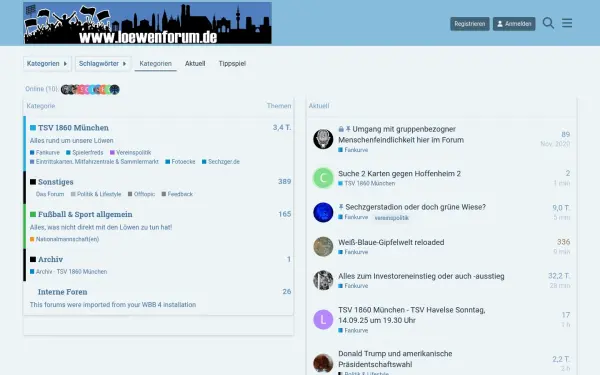Image resolution: width=600 pixels, height=375 pixels.
Task: Open the Fotoecke subcategory
Action: pos(180,162)
